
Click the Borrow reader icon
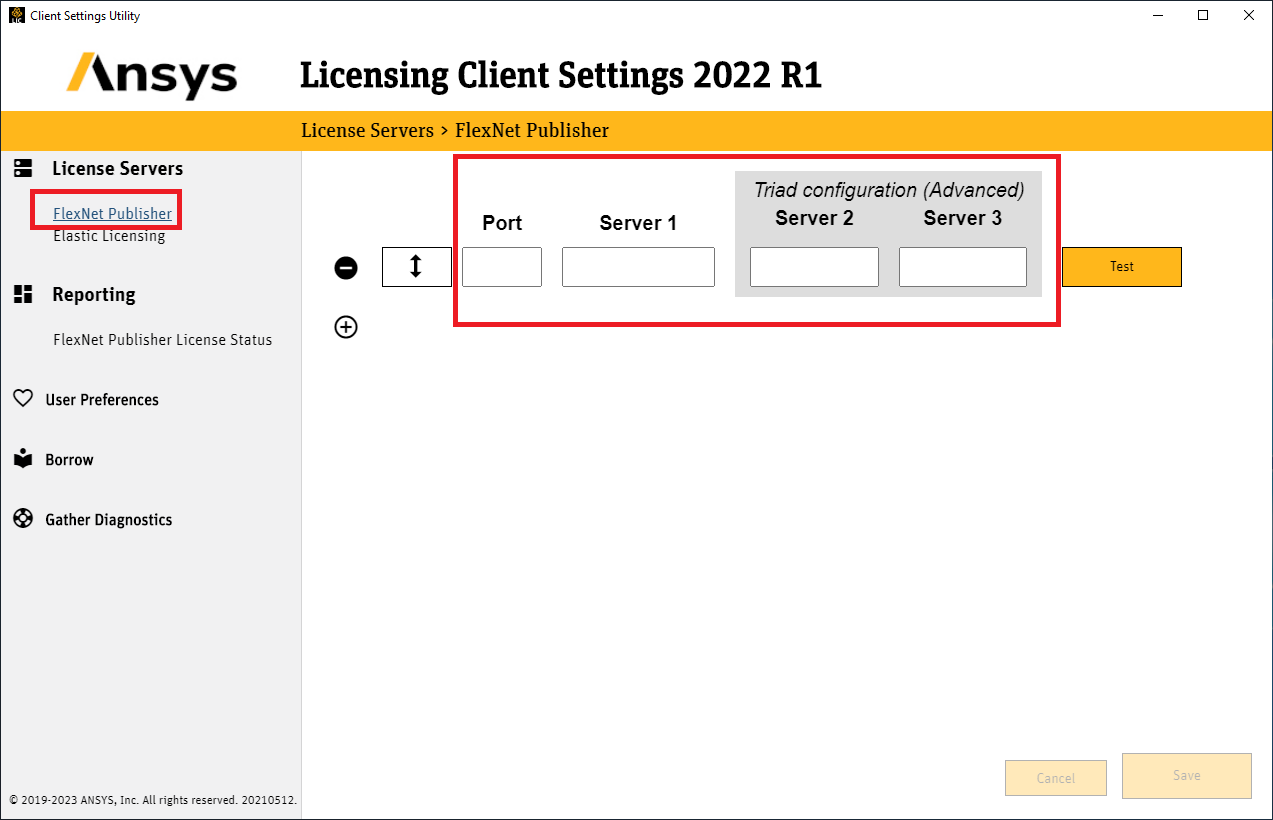(23, 459)
